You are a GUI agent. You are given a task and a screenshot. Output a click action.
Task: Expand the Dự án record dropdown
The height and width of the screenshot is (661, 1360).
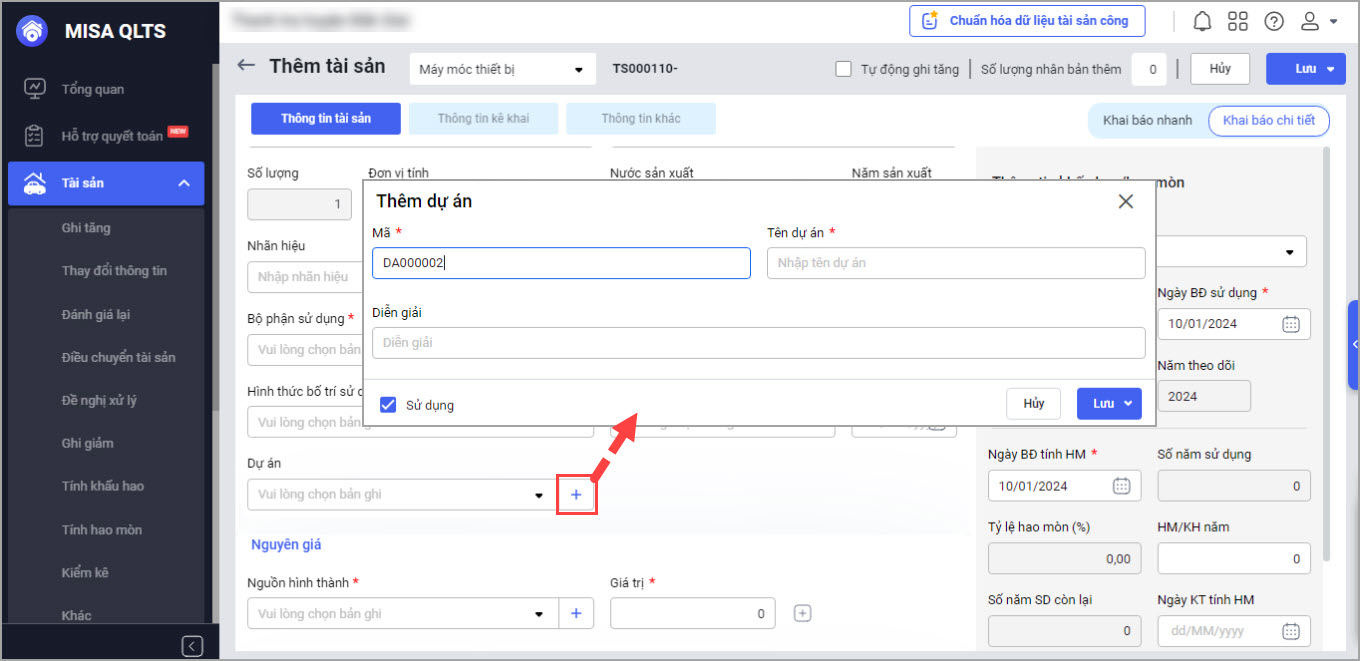[540, 495]
